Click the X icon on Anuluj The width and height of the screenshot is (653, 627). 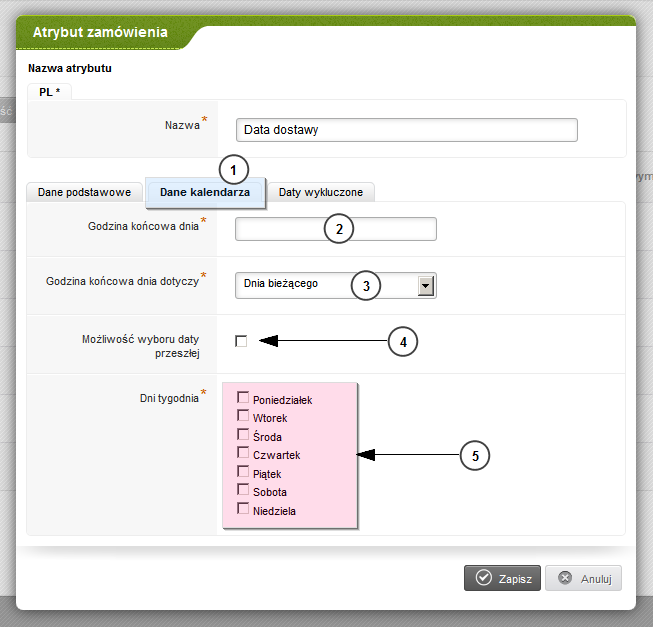click(565, 578)
